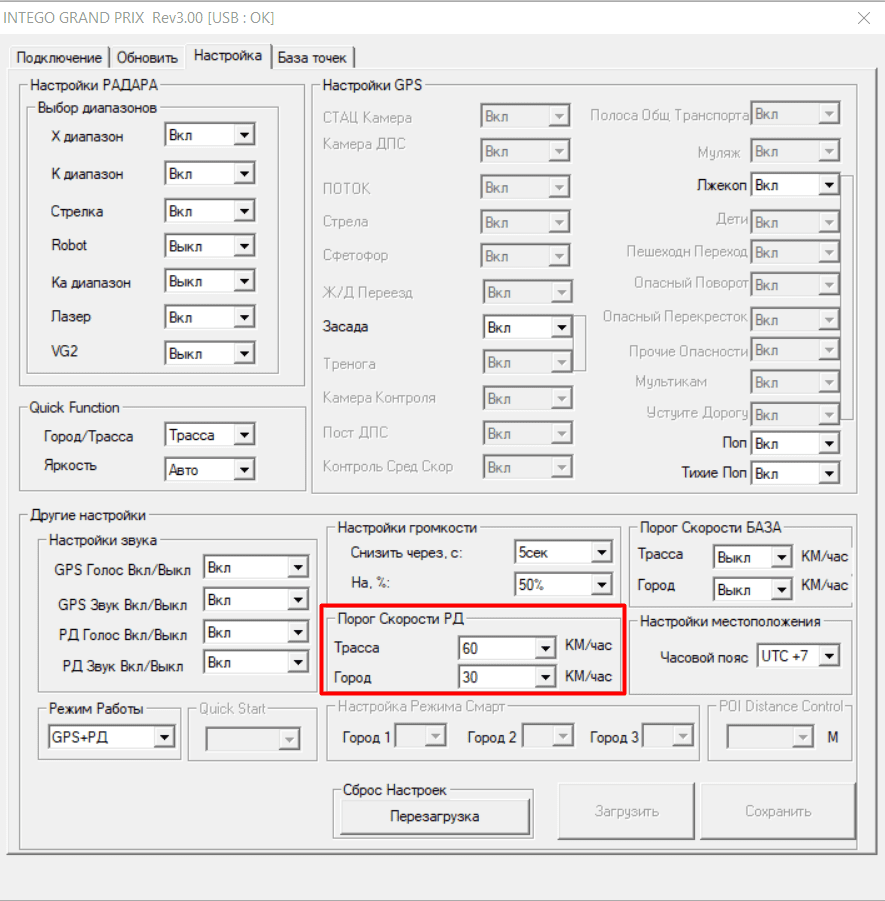Expand the К диапазон combo box
This screenshot has height=901, width=885.
pyautogui.click(x=243, y=174)
